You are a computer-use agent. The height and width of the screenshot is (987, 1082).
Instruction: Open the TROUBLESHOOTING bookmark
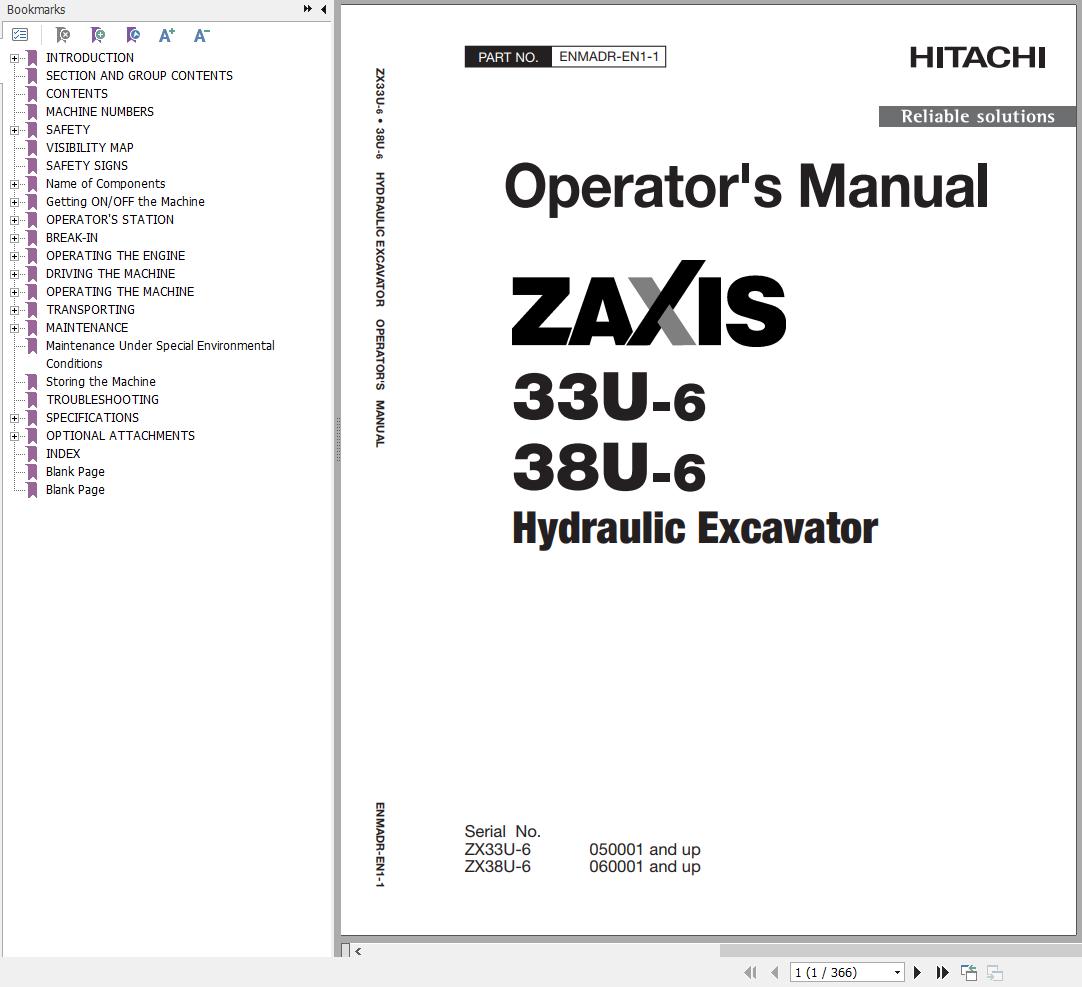point(102,400)
